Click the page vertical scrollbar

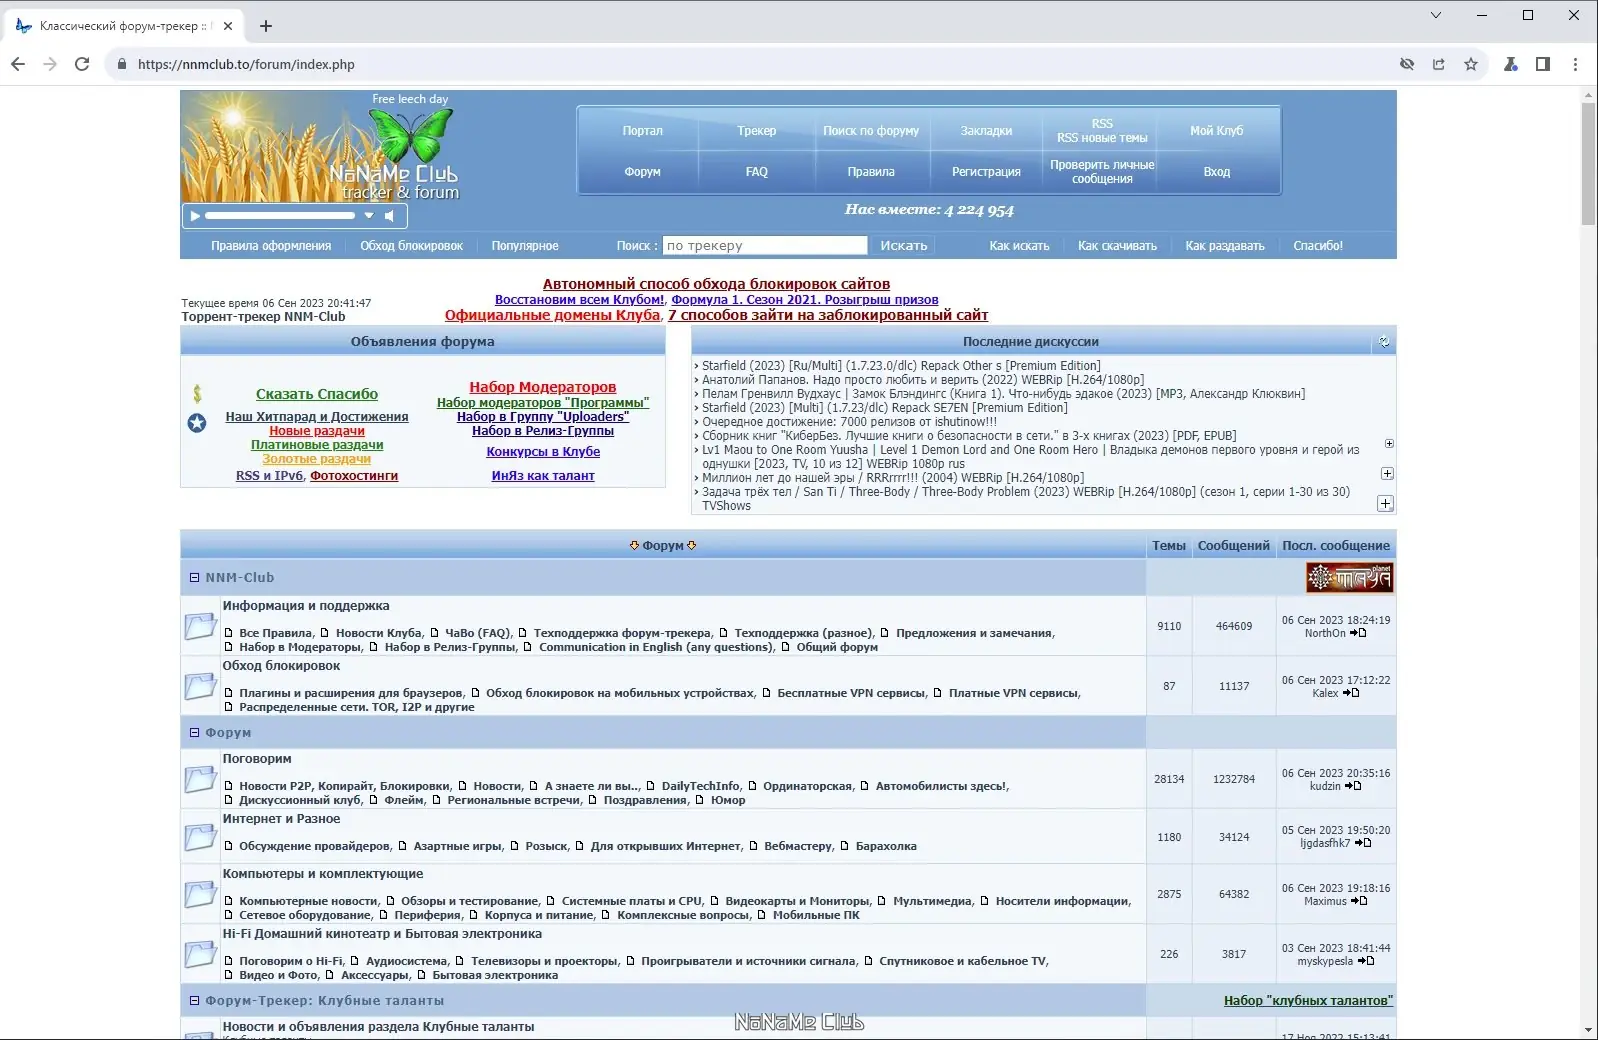click(1588, 164)
